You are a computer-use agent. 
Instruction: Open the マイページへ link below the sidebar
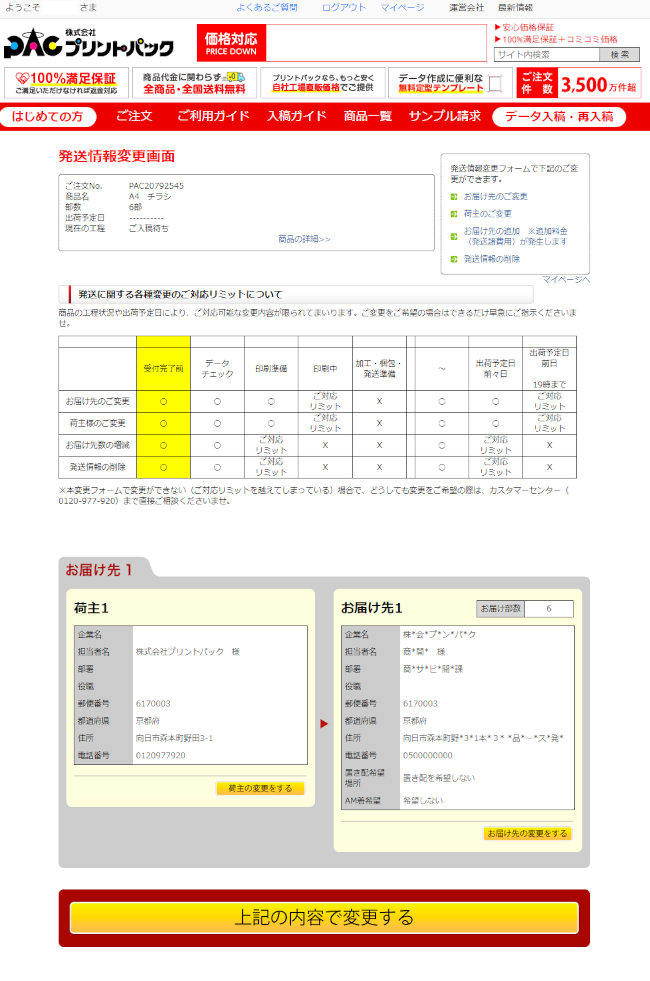[x=566, y=279]
